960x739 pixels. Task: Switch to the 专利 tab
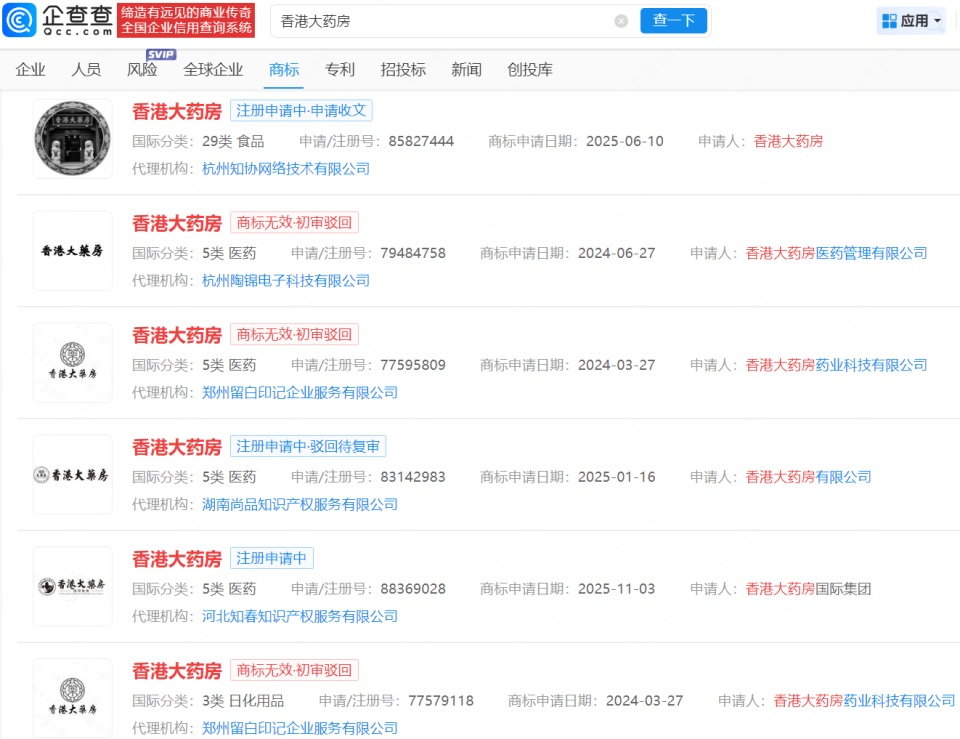point(340,69)
